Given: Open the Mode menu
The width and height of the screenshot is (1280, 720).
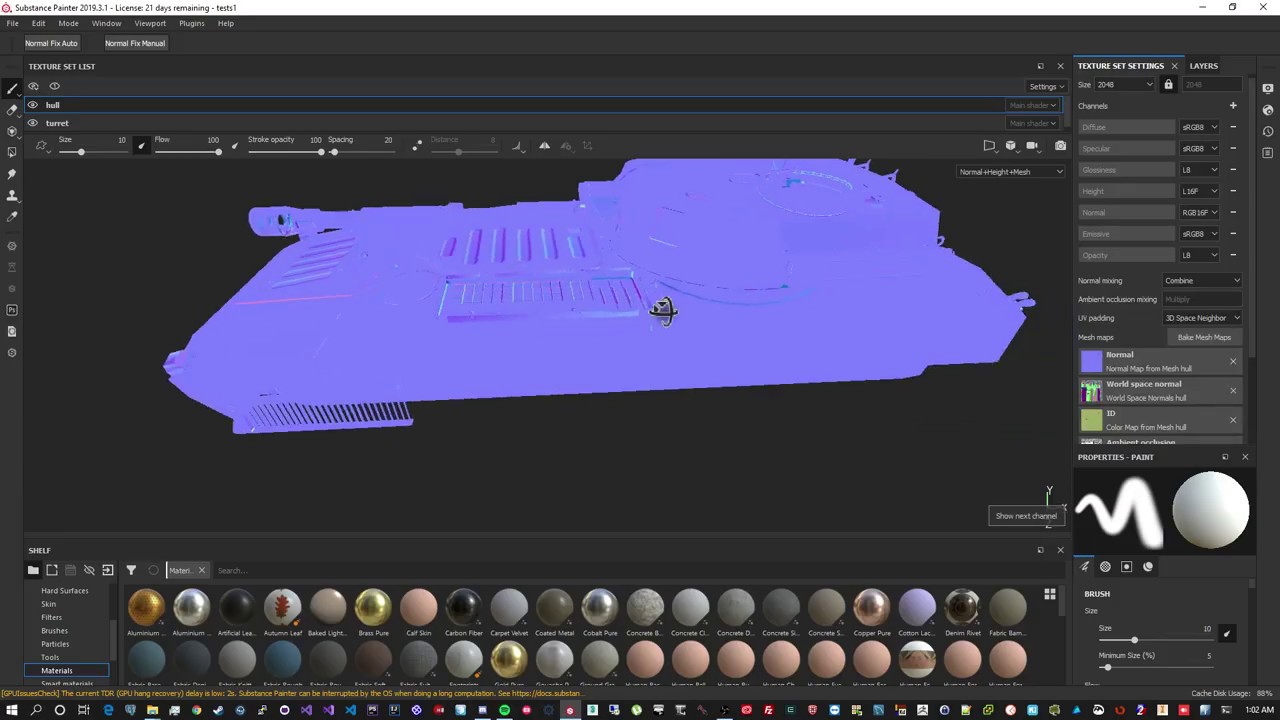Looking at the screenshot, I should click(68, 23).
